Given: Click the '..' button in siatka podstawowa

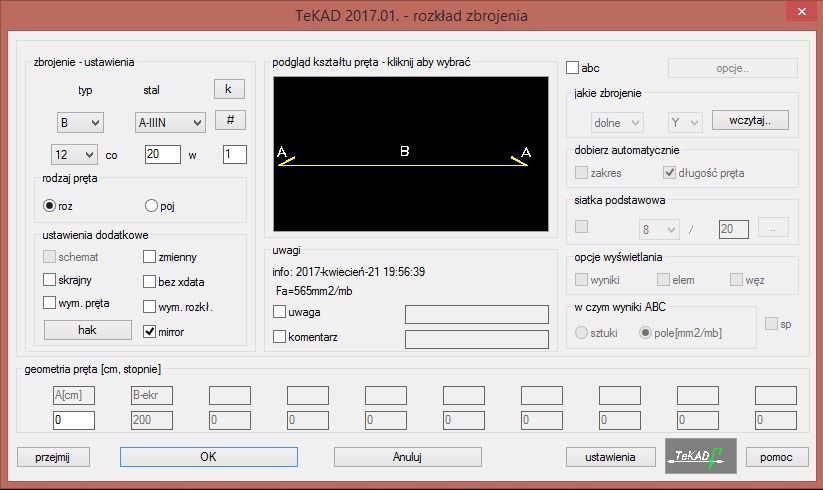Looking at the screenshot, I should 773,227.
